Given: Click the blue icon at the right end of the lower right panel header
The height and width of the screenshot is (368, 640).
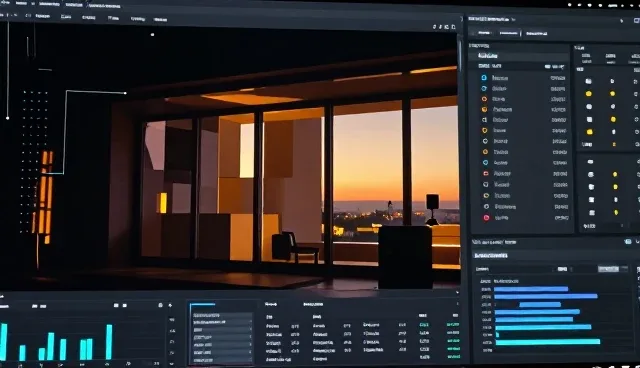Looking at the screenshot, I should coord(628,242).
